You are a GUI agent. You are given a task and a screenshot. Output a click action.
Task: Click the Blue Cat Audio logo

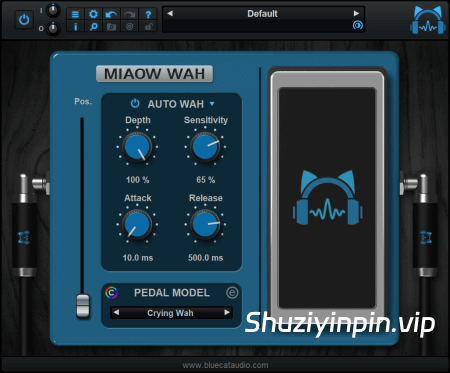coord(428,20)
